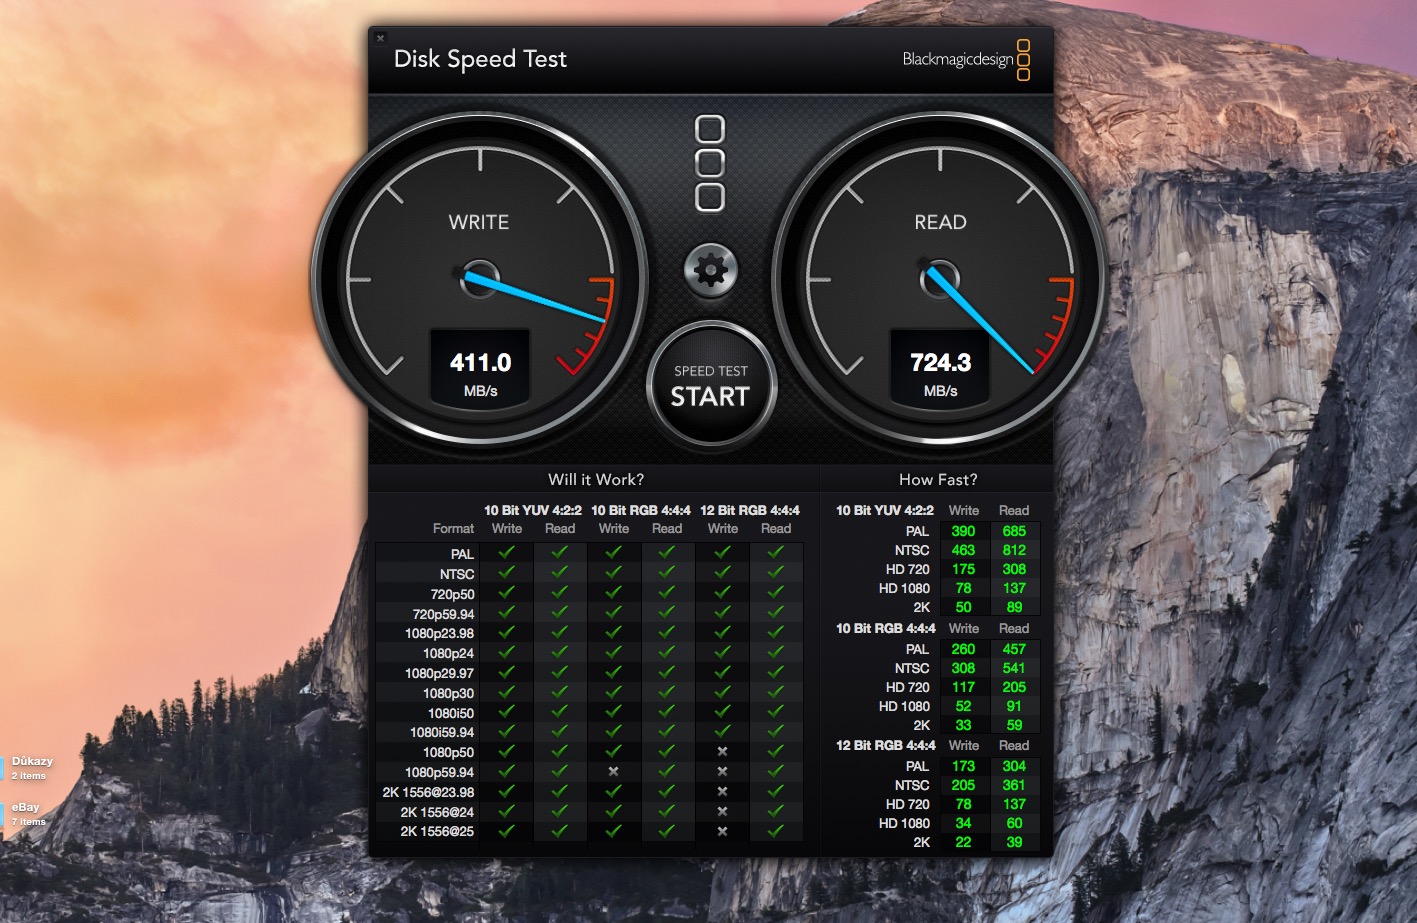Click the 1080i59.94 format row label
This screenshot has width=1417, height=923.
pos(442,732)
